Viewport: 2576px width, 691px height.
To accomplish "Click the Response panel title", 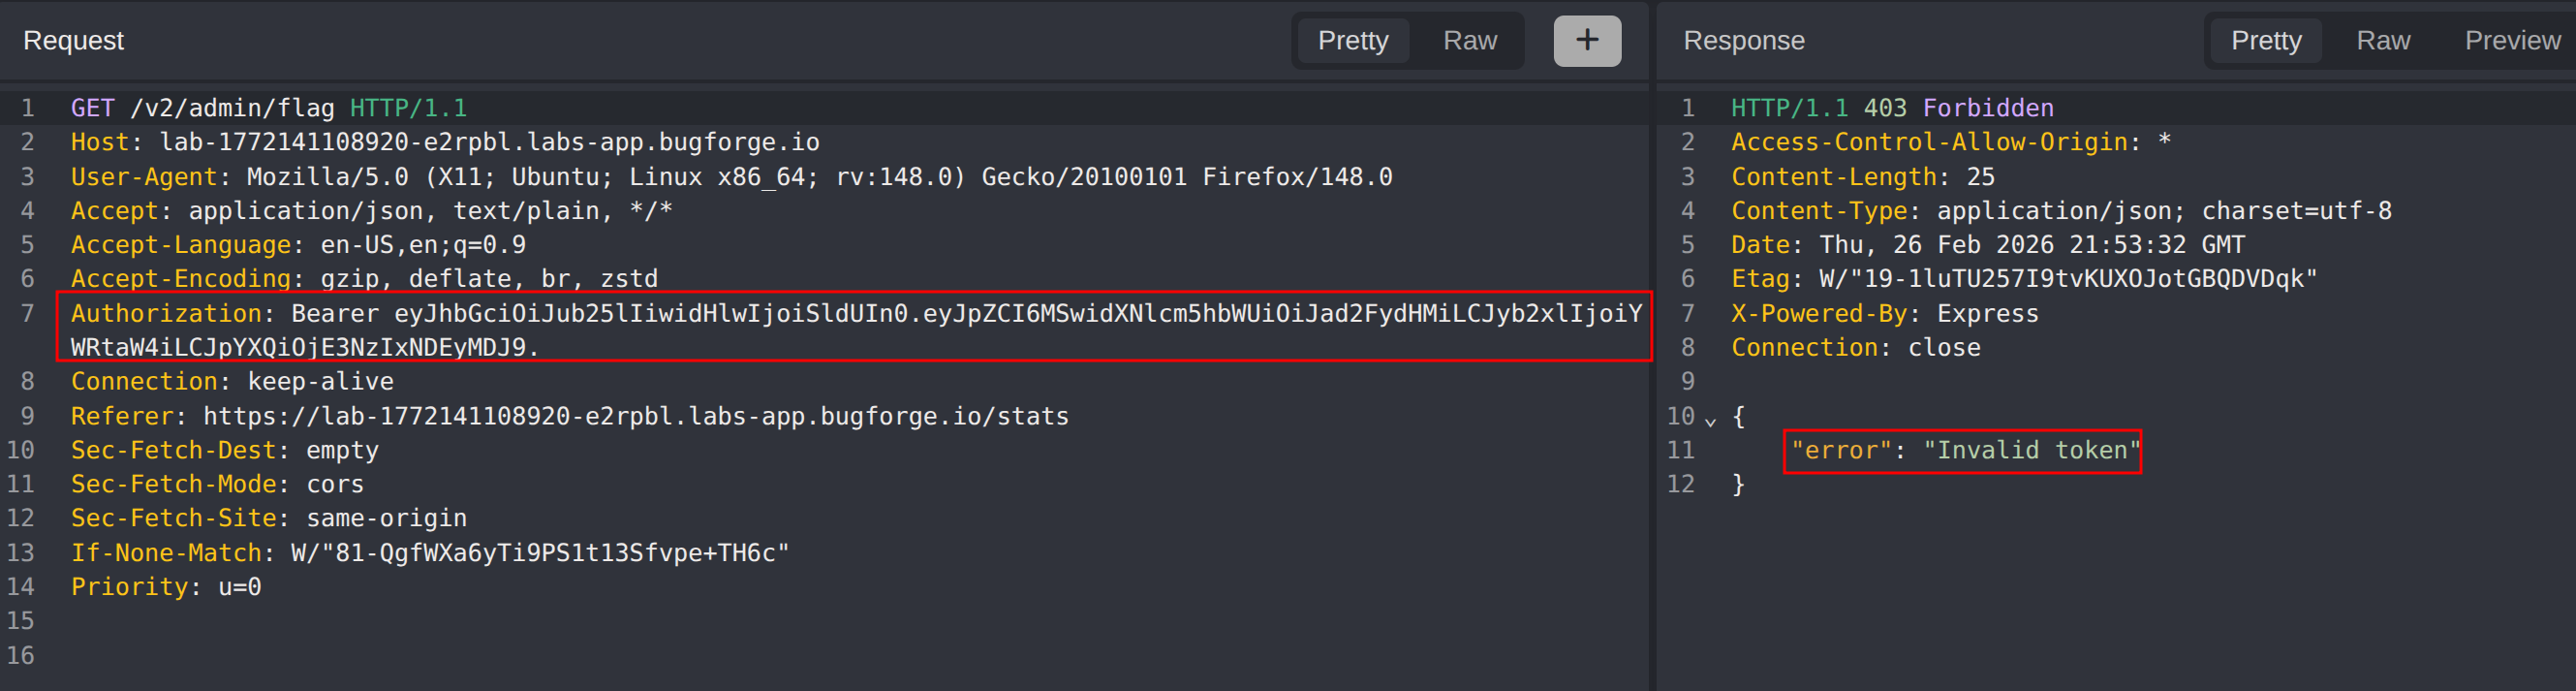I will 1743,41.
